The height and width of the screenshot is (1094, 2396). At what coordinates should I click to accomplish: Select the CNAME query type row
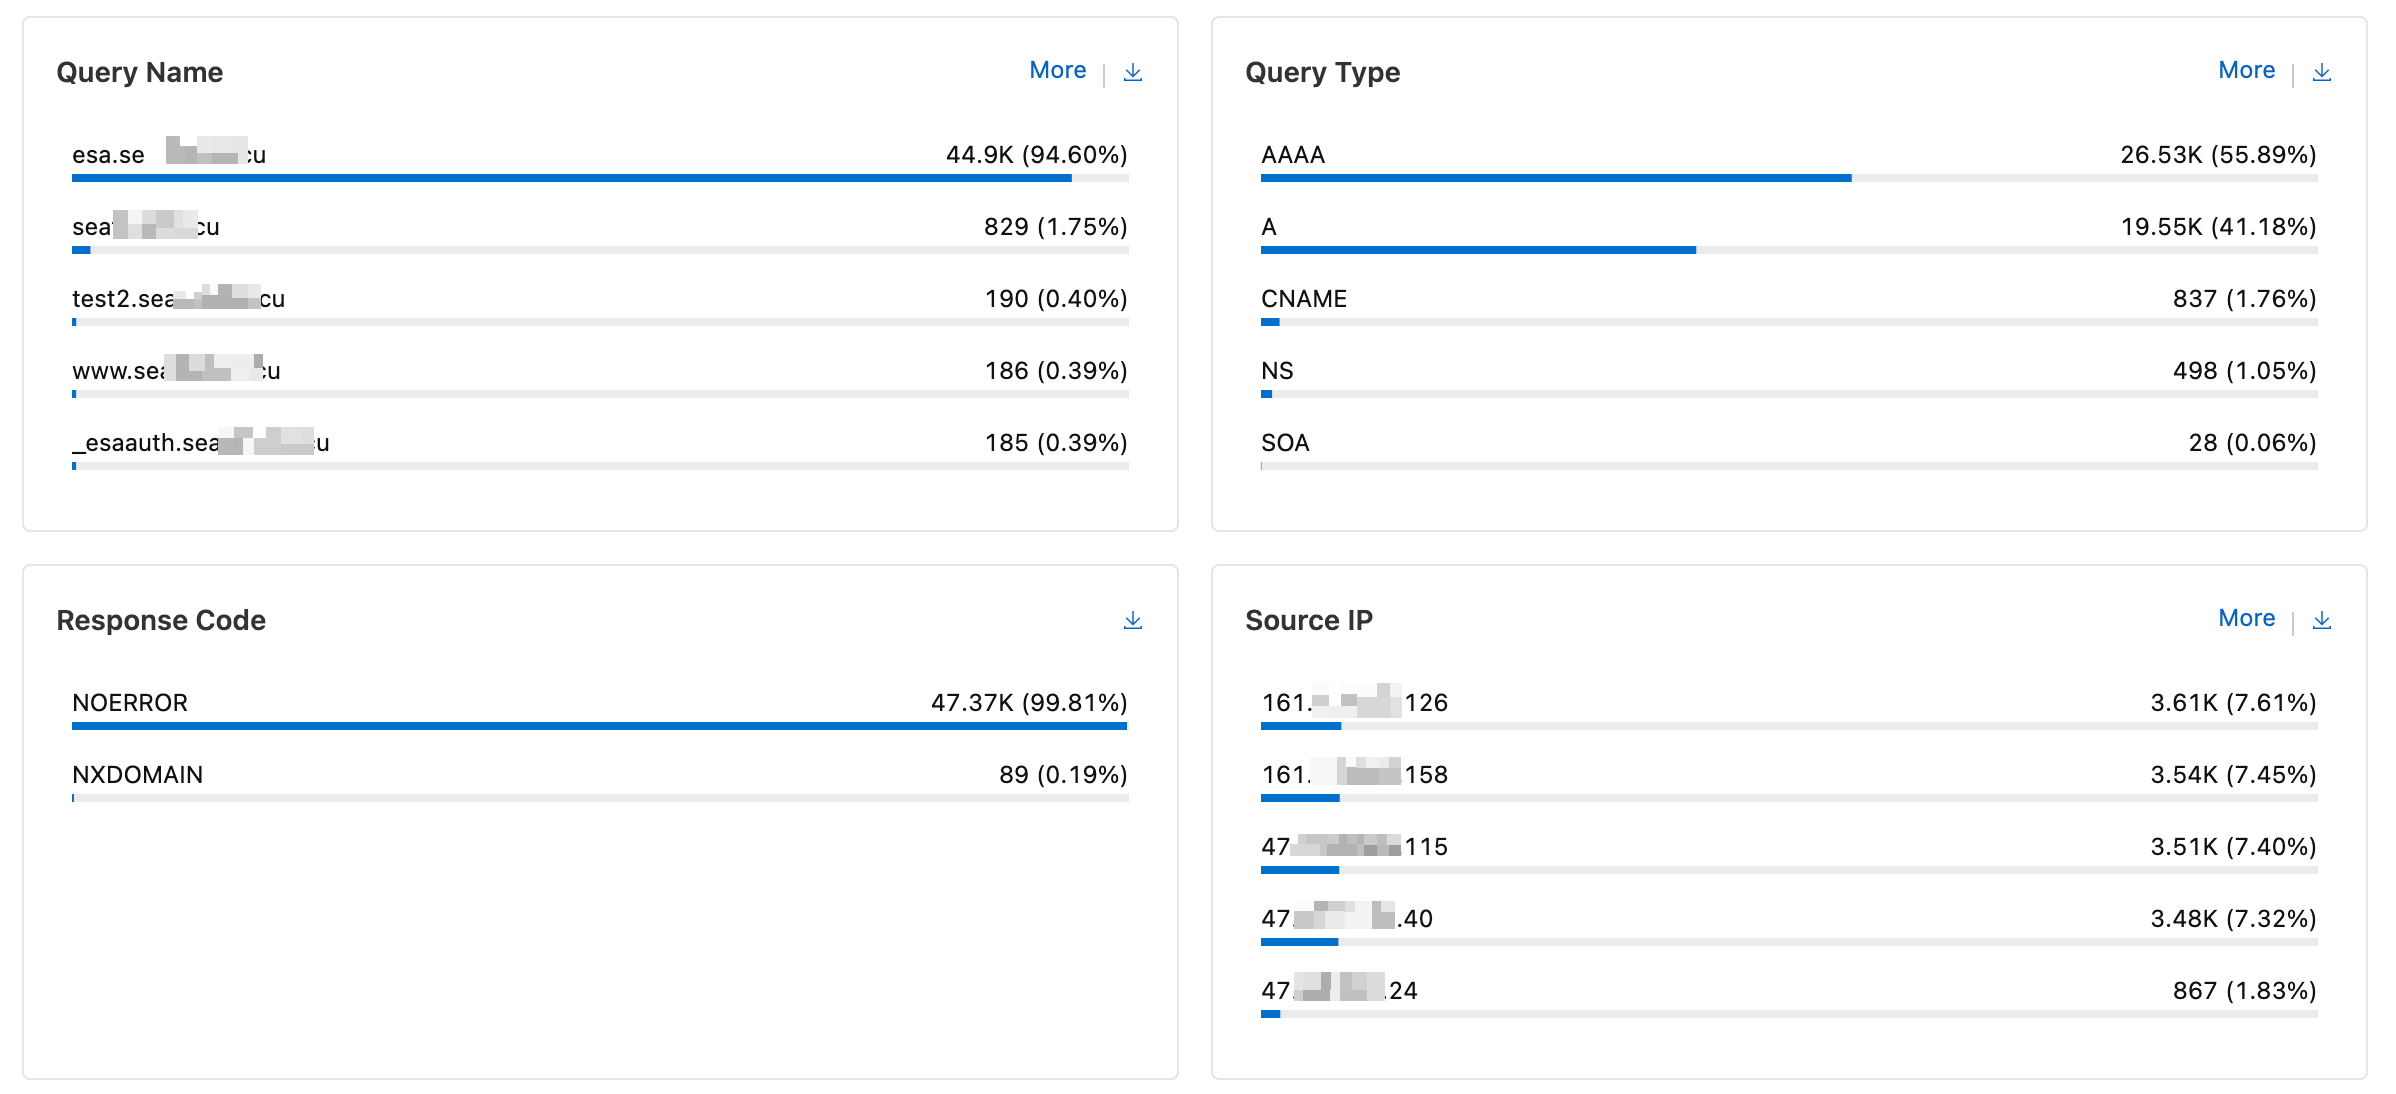tap(1788, 304)
